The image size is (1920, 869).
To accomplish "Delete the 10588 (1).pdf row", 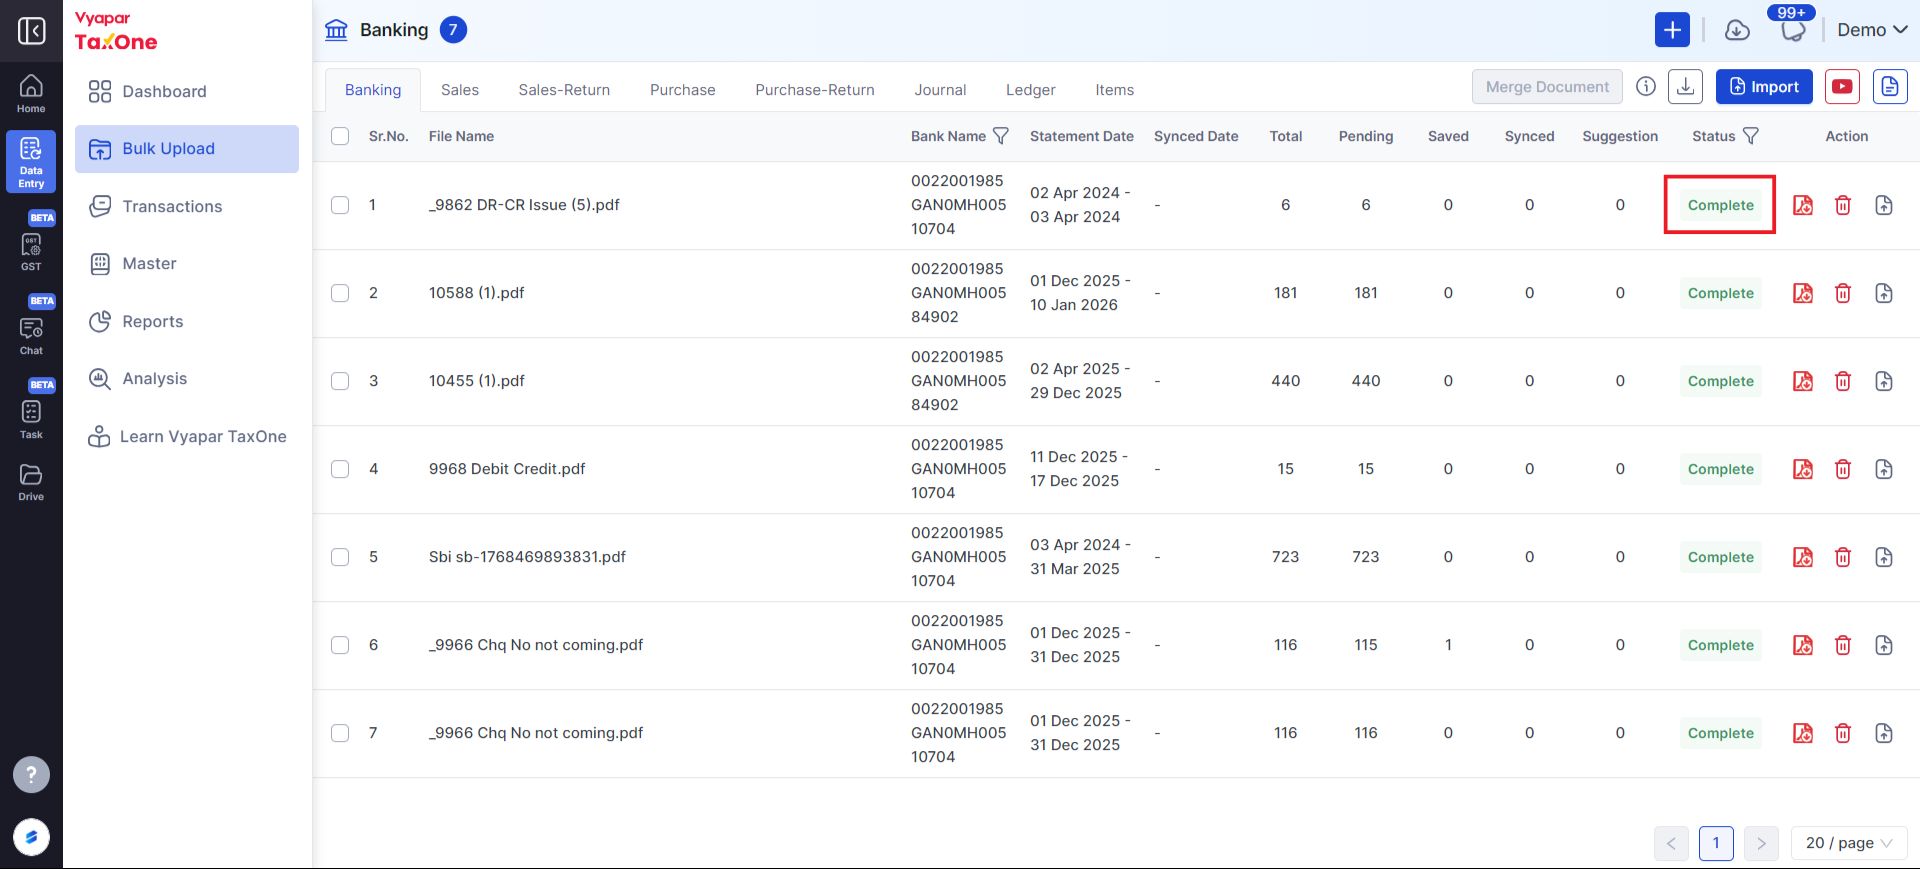I will click(x=1843, y=293).
